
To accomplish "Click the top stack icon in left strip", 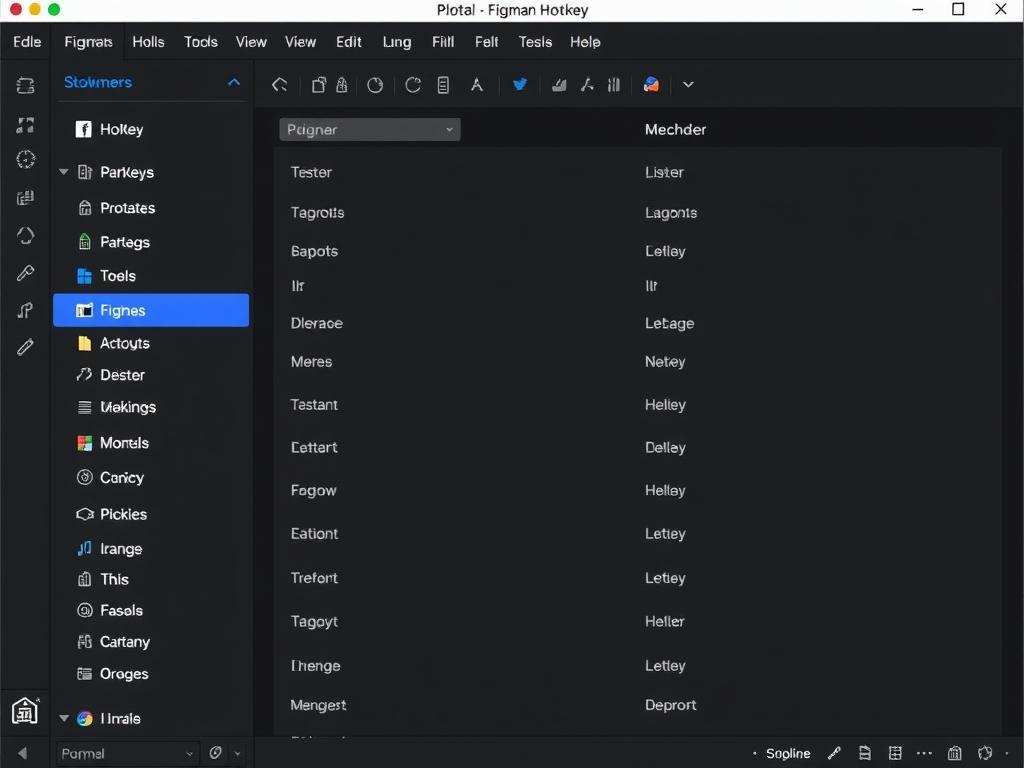I will [x=25, y=86].
